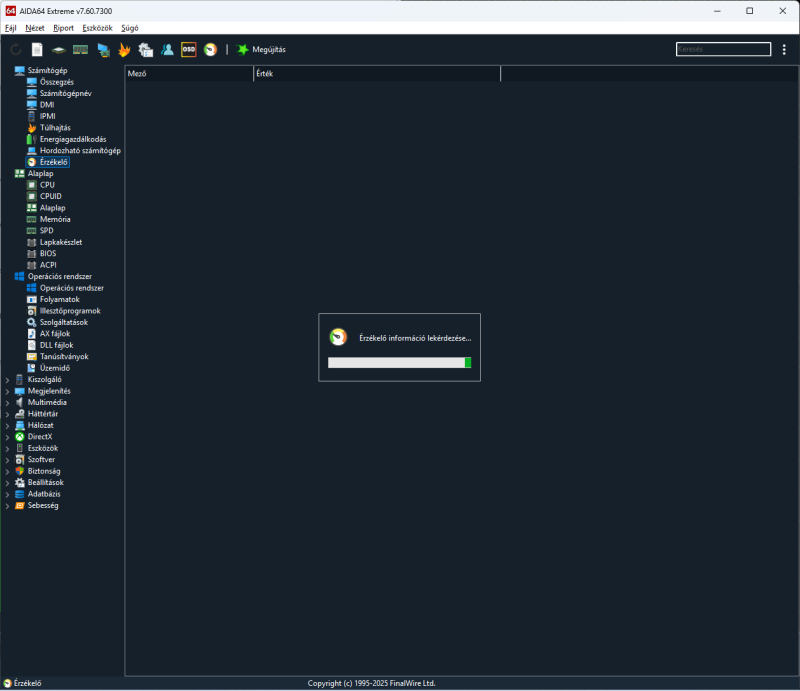Select the SPD tree item
This screenshot has height=691, width=800.
pos(46,231)
